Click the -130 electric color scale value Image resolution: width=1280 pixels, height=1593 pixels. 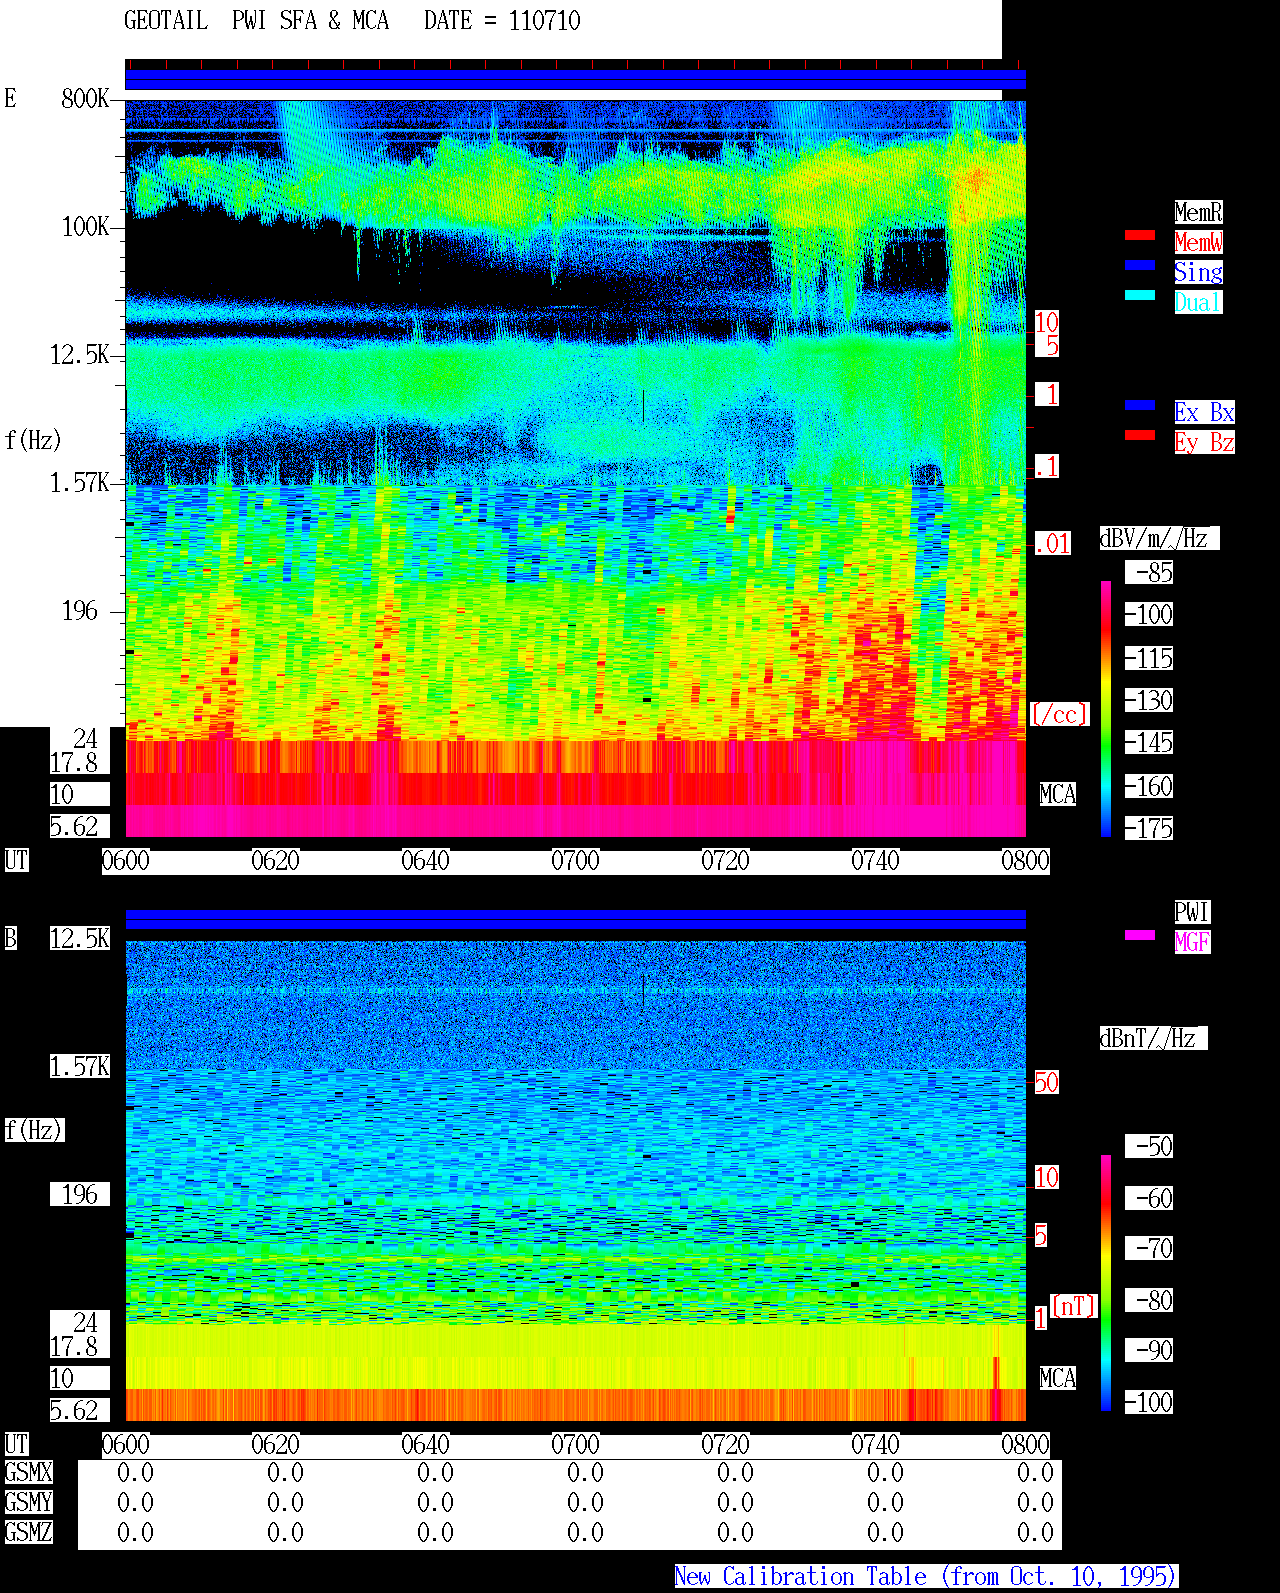click(1149, 700)
